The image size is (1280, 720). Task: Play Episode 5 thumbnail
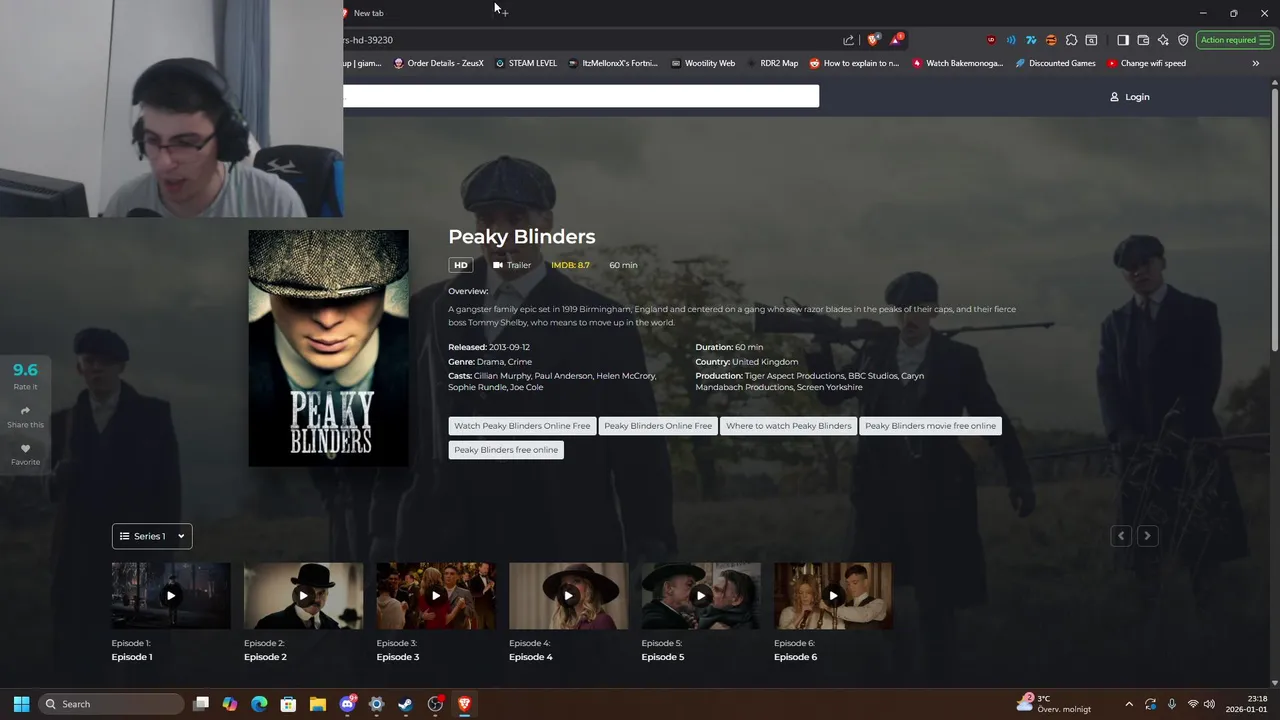701,596
